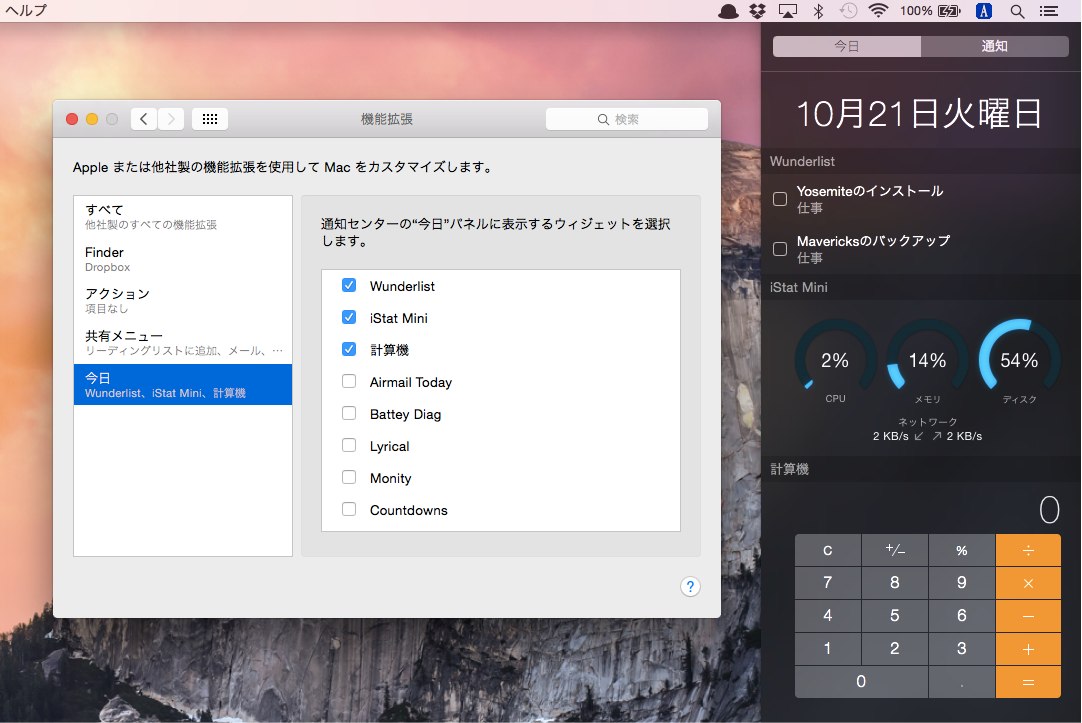The height and width of the screenshot is (723, 1082).
Task: Uncheck the Wunderlist widget checkbox
Action: 349,285
